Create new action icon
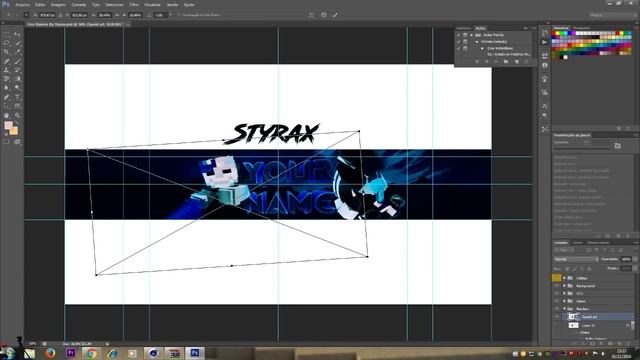 click(x=516, y=62)
